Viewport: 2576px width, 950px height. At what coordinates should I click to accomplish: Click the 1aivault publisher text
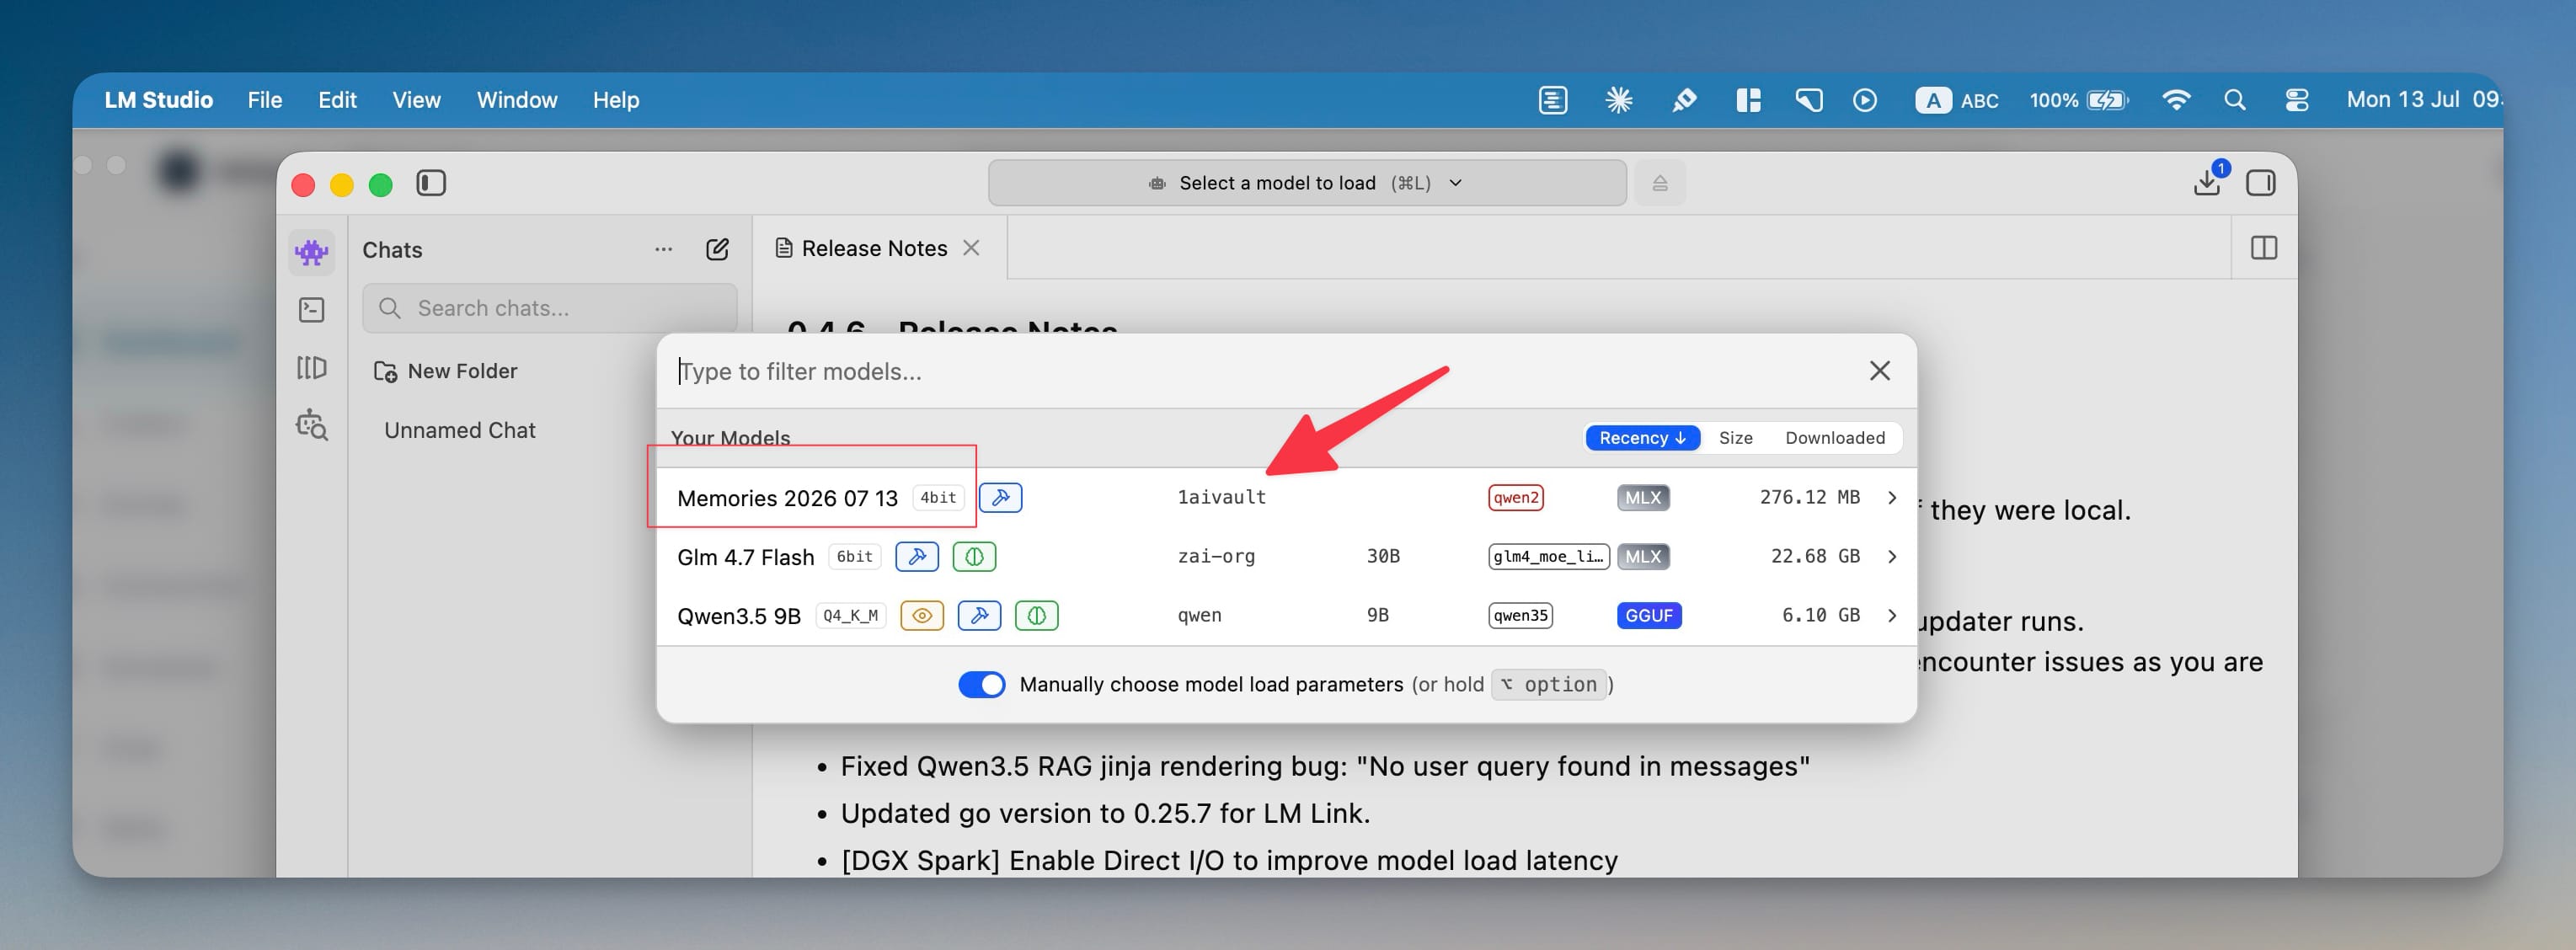coord(1222,497)
